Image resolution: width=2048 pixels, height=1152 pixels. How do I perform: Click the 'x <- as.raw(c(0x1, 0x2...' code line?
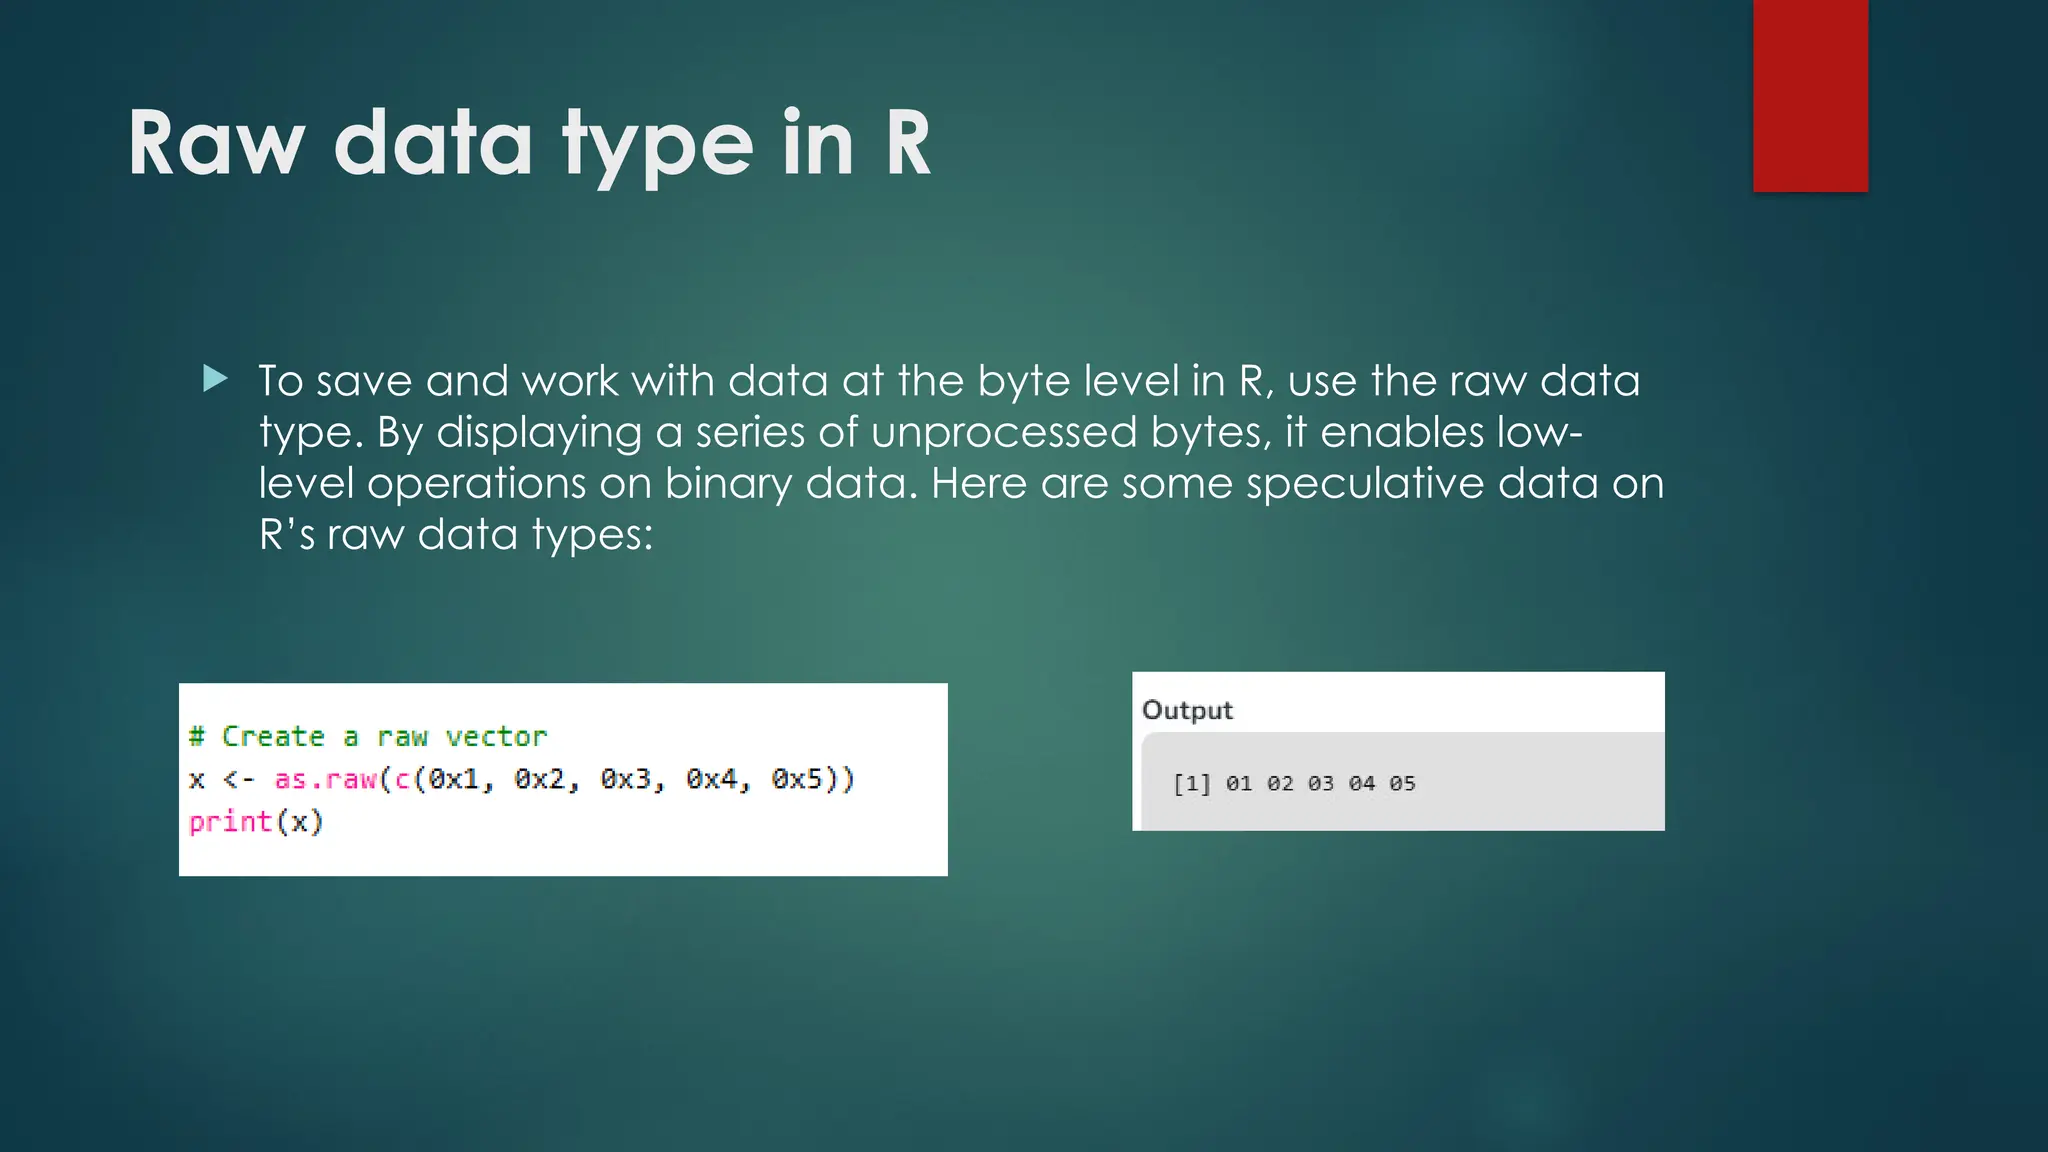click(x=522, y=779)
